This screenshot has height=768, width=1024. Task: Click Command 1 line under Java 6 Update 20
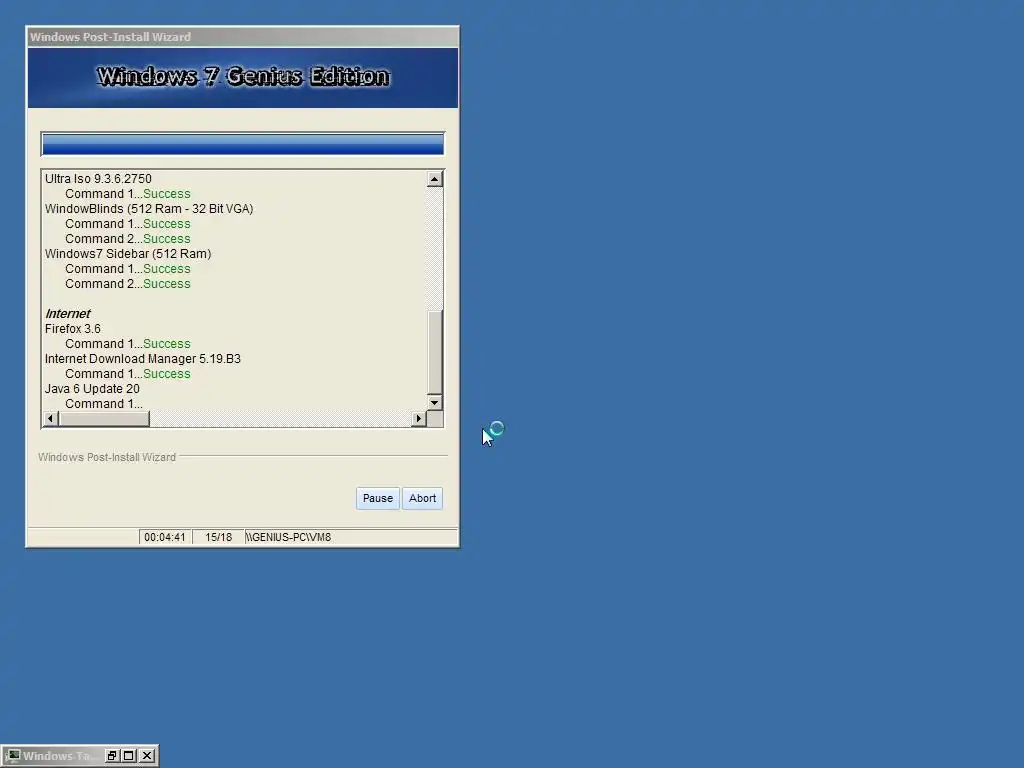pyautogui.click(x=104, y=404)
